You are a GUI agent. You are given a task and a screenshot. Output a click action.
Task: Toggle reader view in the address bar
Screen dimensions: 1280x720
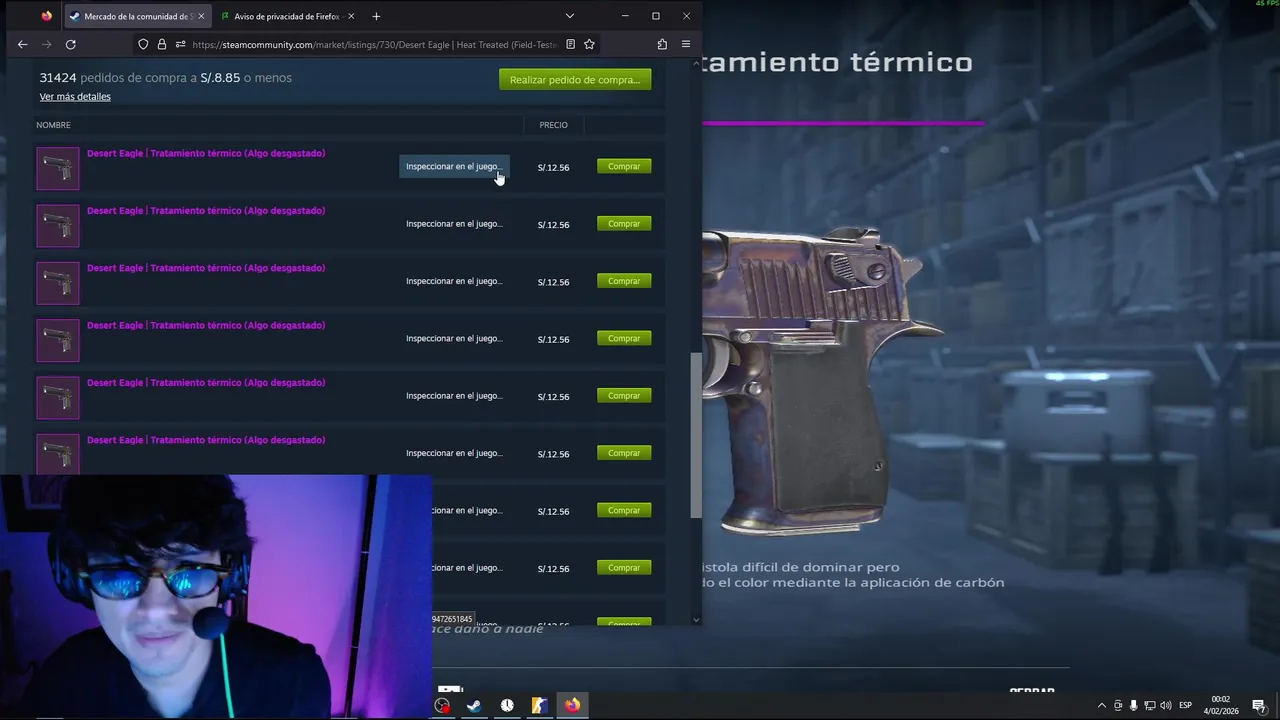click(x=570, y=44)
